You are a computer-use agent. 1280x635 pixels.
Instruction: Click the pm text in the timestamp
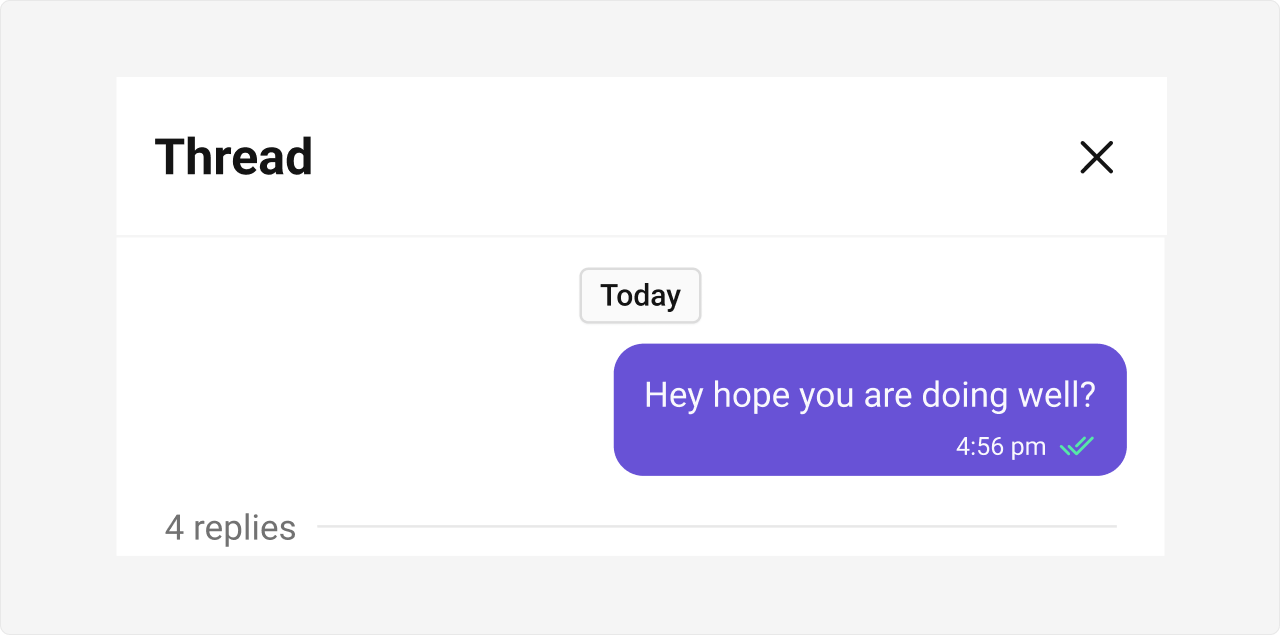click(x=1029, y=448)
